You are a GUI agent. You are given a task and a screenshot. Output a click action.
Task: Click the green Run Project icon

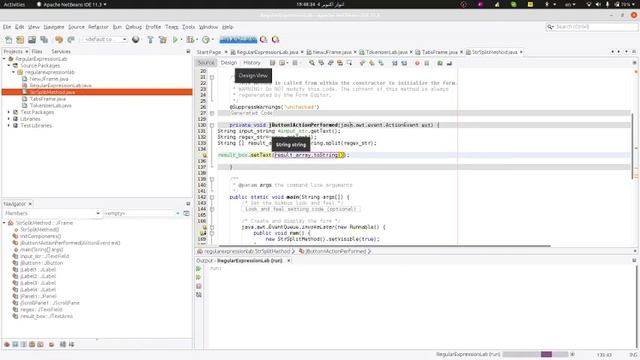click(176, 40)
